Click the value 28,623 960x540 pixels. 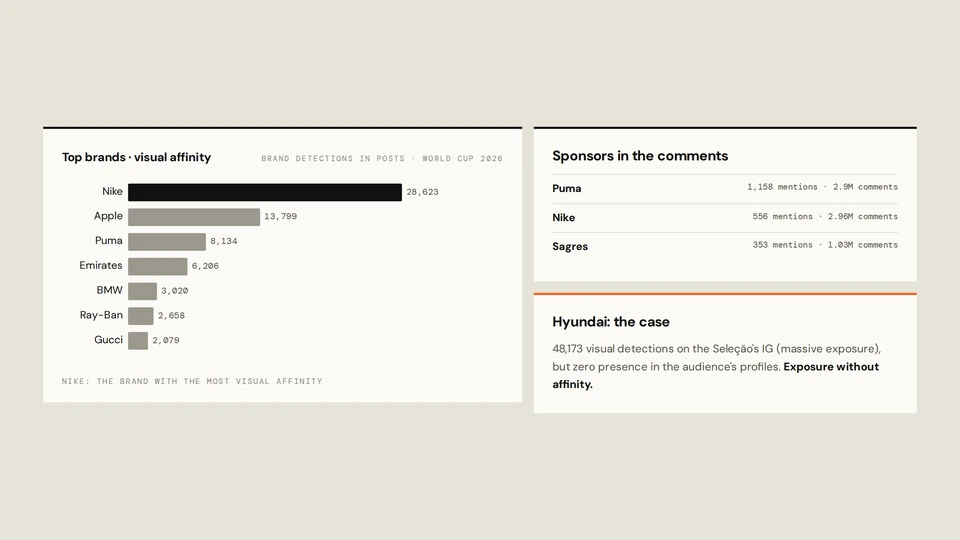(x=422, y=192)
